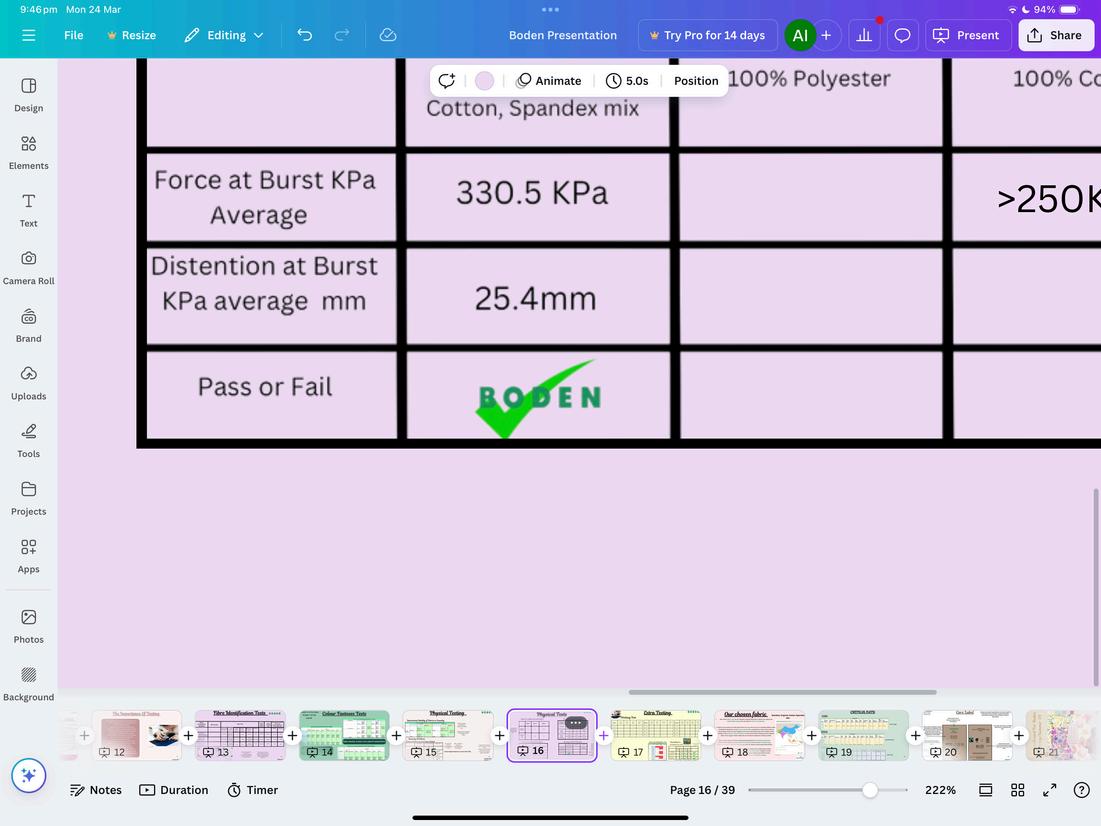Select page 20 thumbnail
The image size is (1101, 826).
point(968,735)
